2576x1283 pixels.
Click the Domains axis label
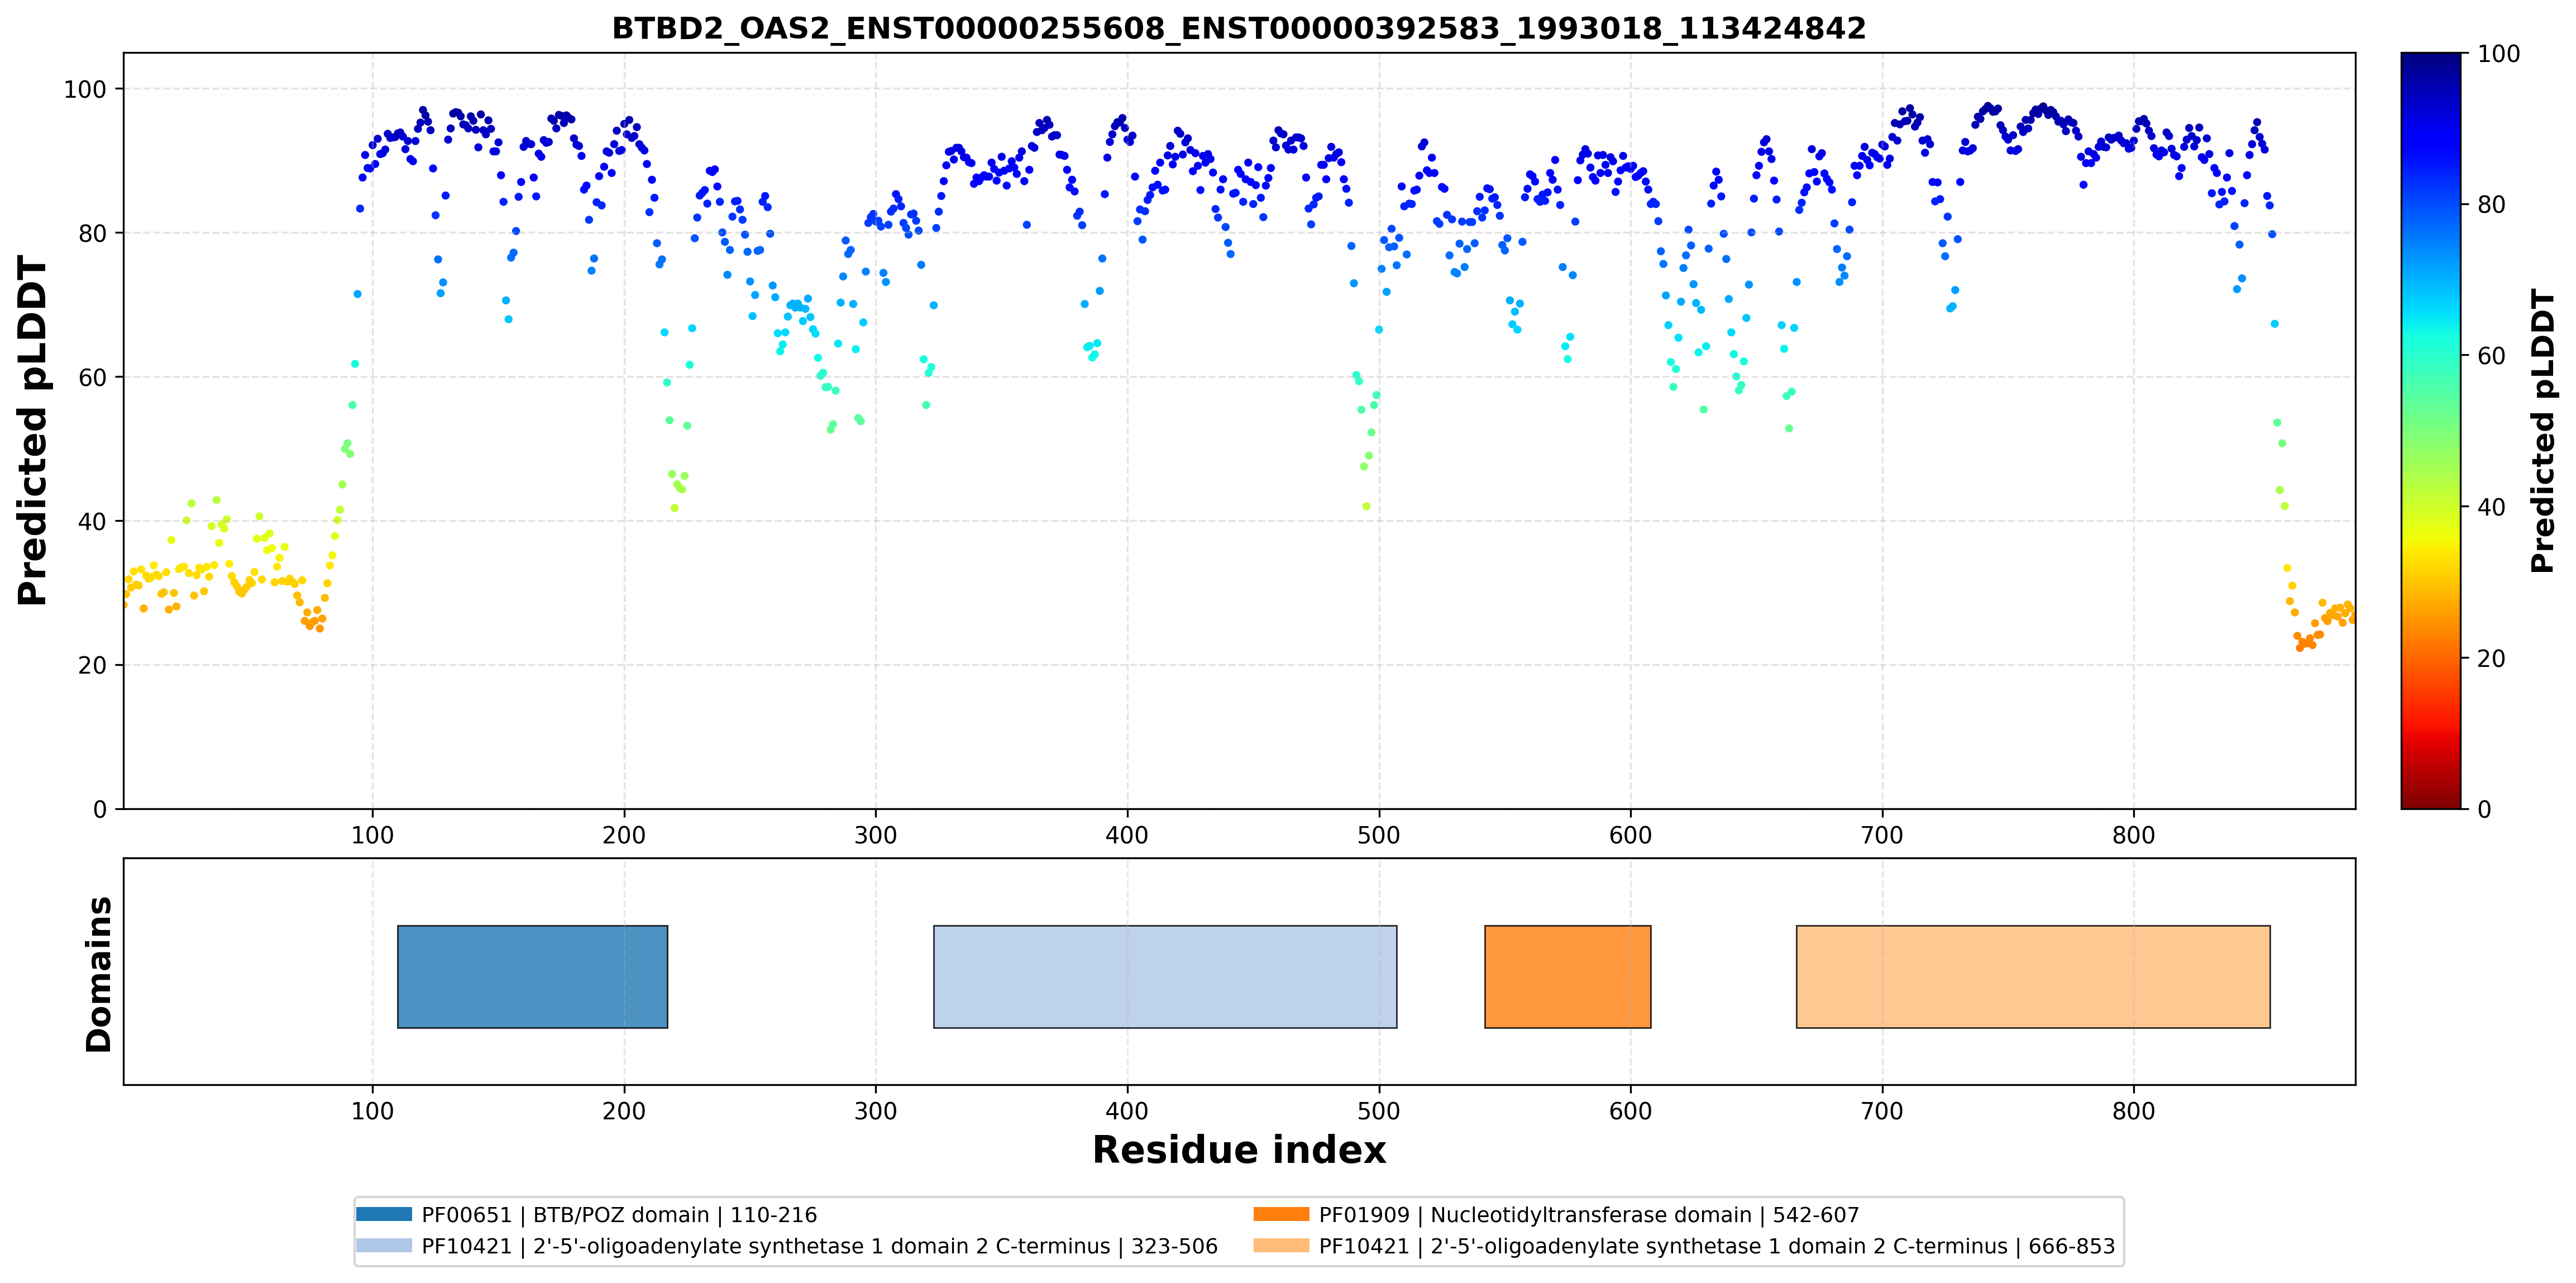(x=98, y=974)
